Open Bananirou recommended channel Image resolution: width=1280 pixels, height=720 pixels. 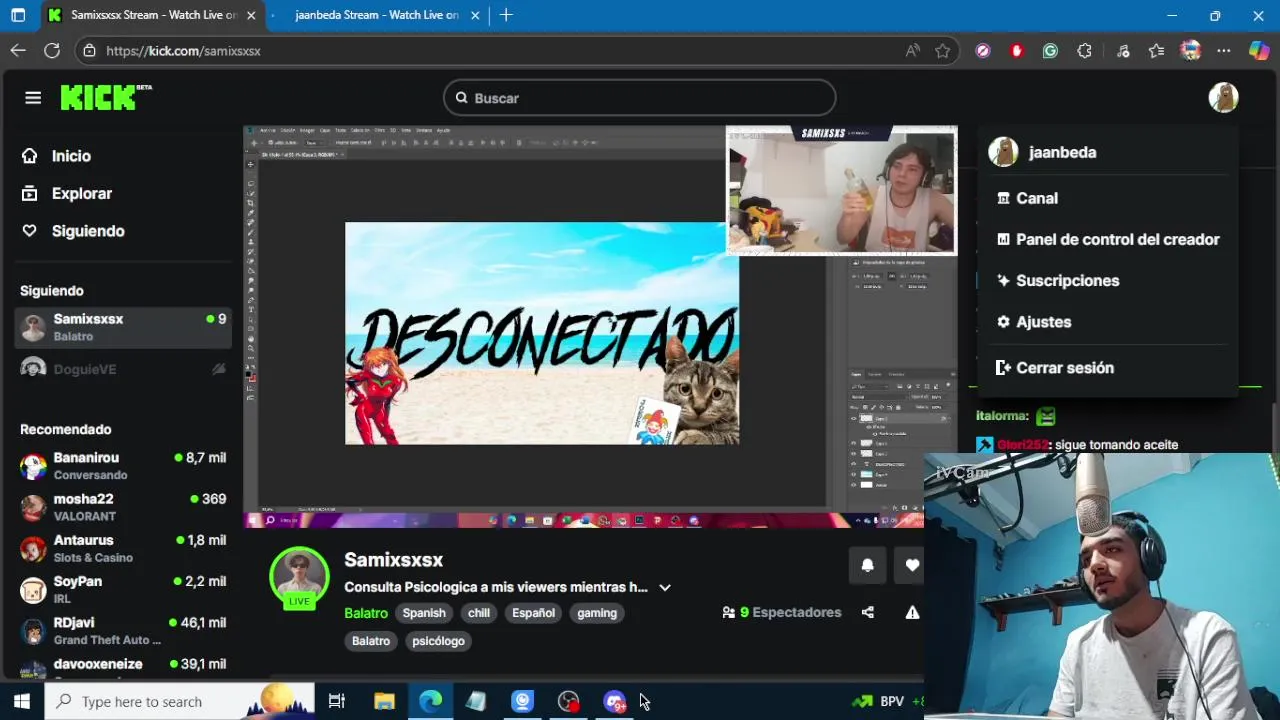[124, 466]
